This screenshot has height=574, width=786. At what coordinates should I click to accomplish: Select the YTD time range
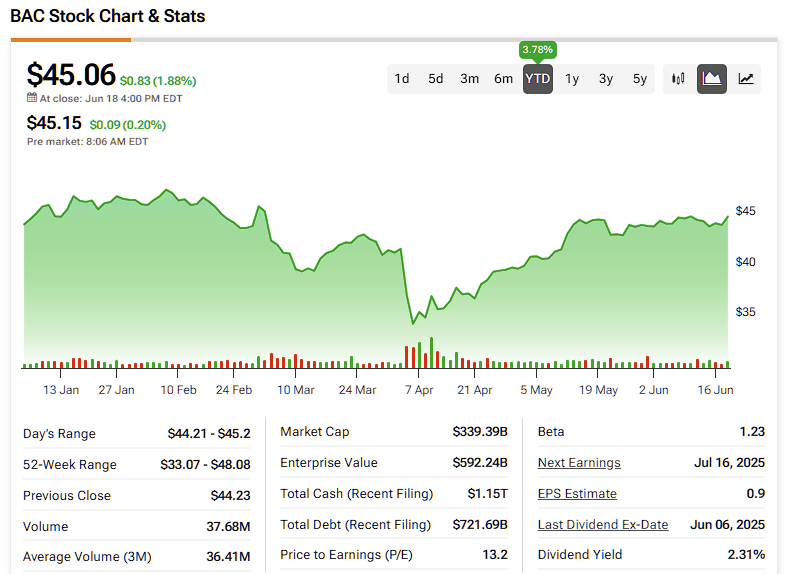(x=538, y=79)
